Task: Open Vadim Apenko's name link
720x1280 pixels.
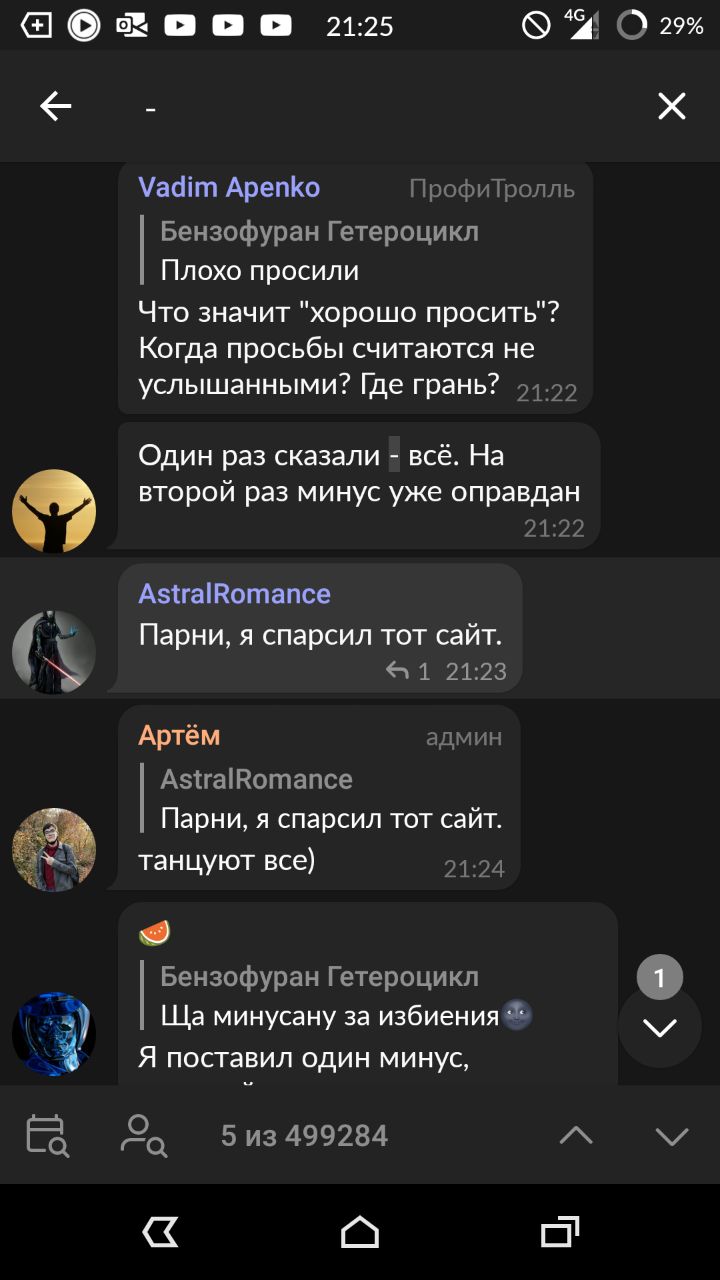Action: 229,187
